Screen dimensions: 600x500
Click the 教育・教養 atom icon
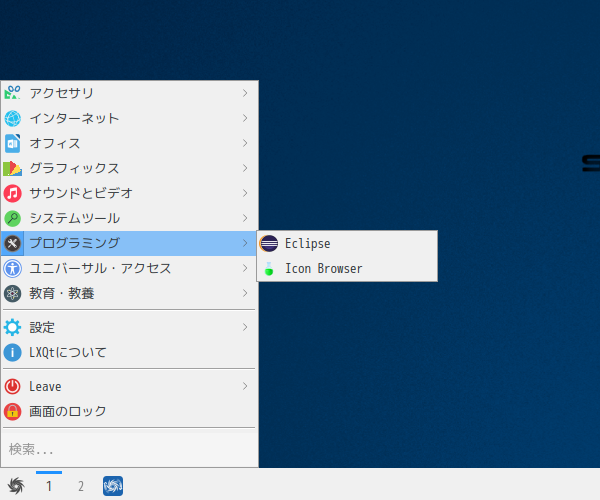coord(13,293)
